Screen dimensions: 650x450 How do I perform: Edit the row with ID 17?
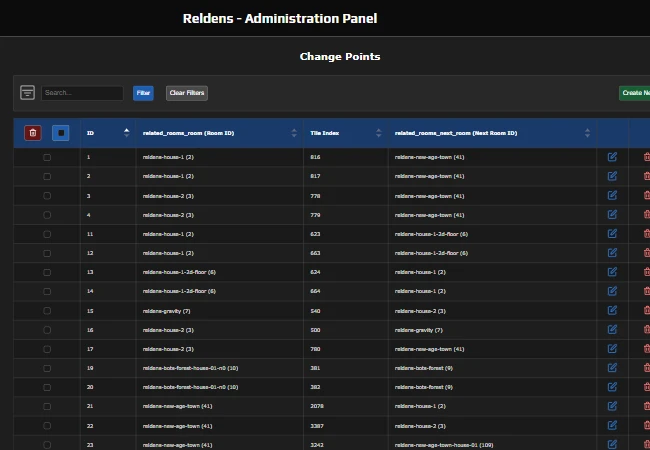612,348
